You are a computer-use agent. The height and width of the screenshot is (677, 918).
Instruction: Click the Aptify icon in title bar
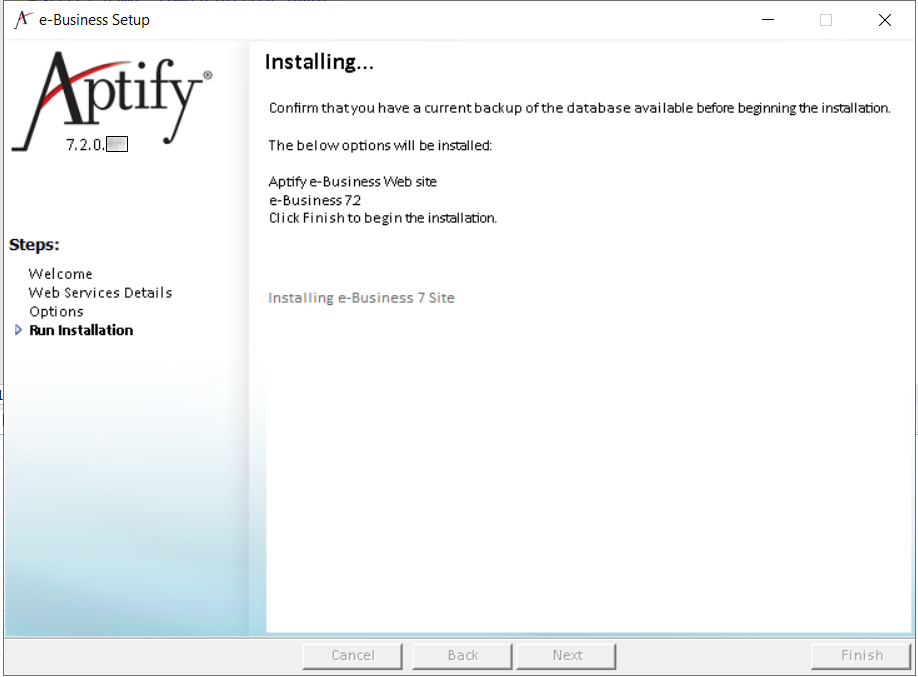(x=22, y=19)
